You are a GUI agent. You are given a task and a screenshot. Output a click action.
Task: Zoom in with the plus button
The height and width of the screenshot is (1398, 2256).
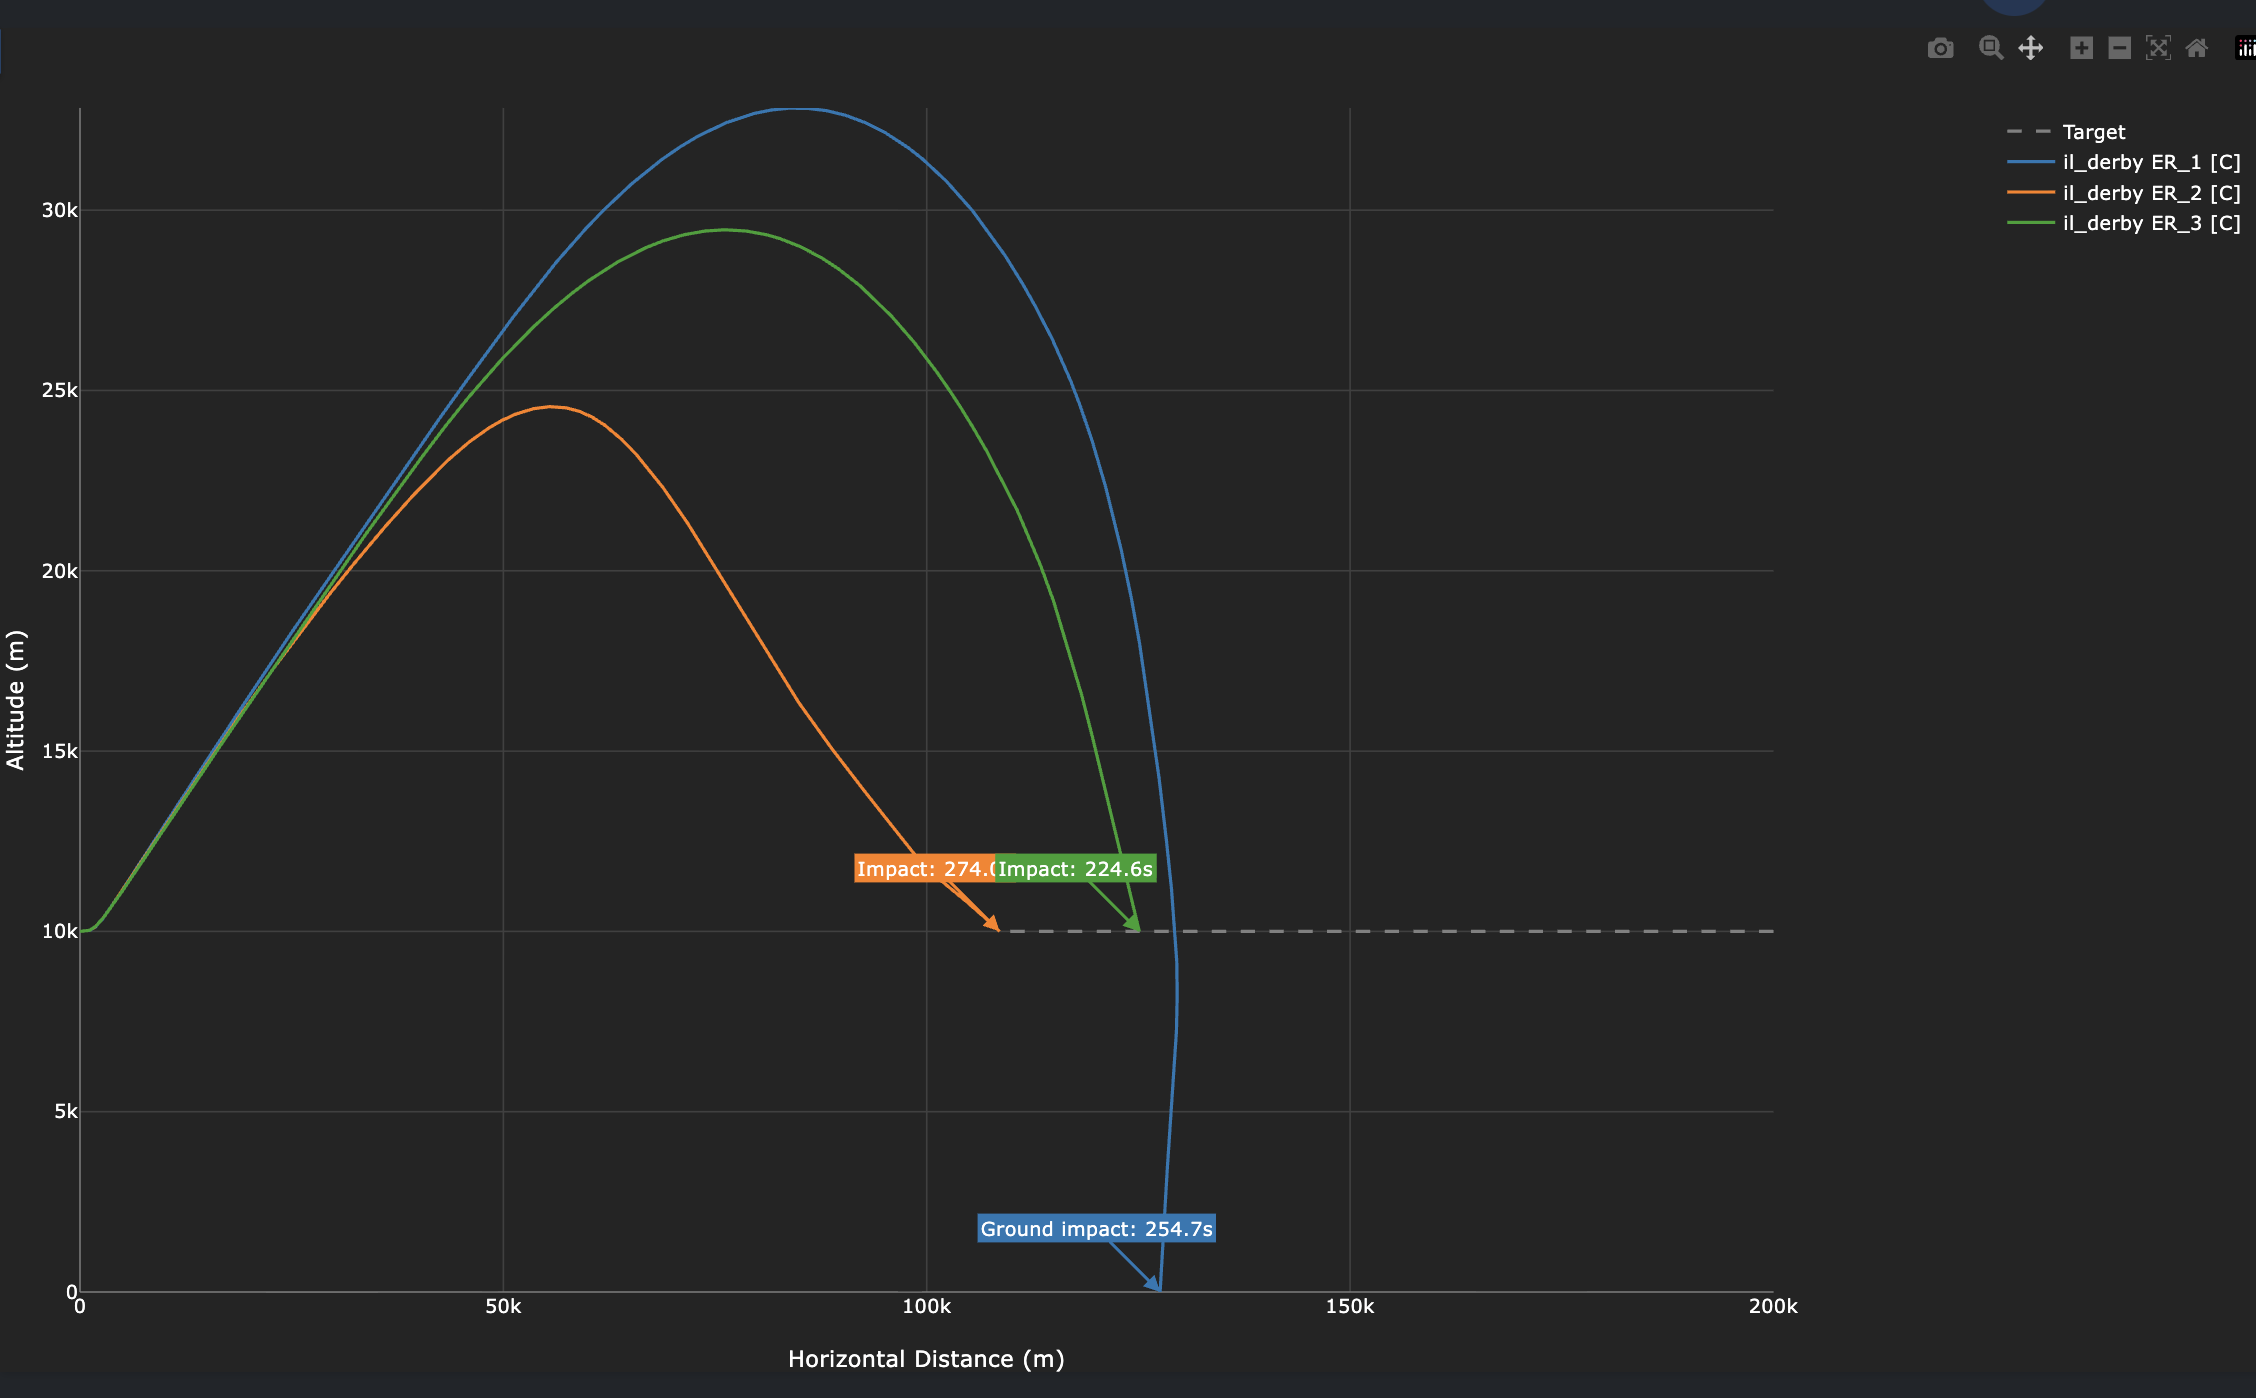[2081, 48]
